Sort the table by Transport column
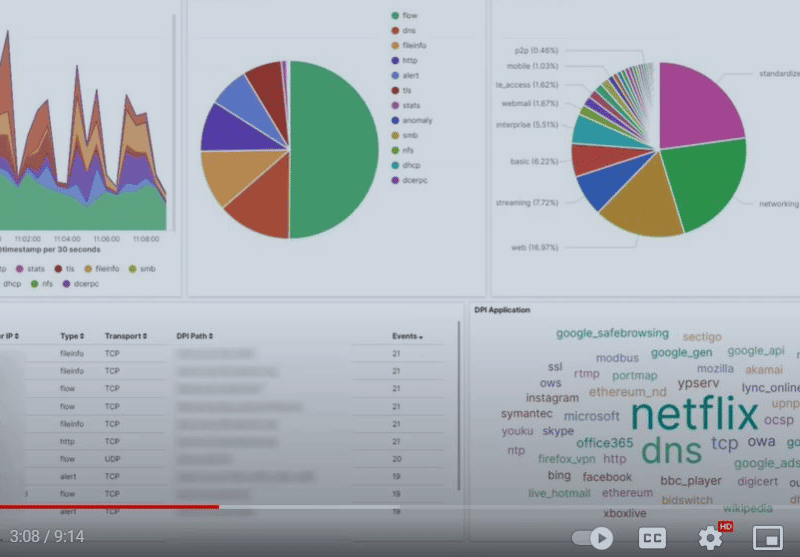Image resolution: width=800 pixels, height=557 pixels. [126, 336]
